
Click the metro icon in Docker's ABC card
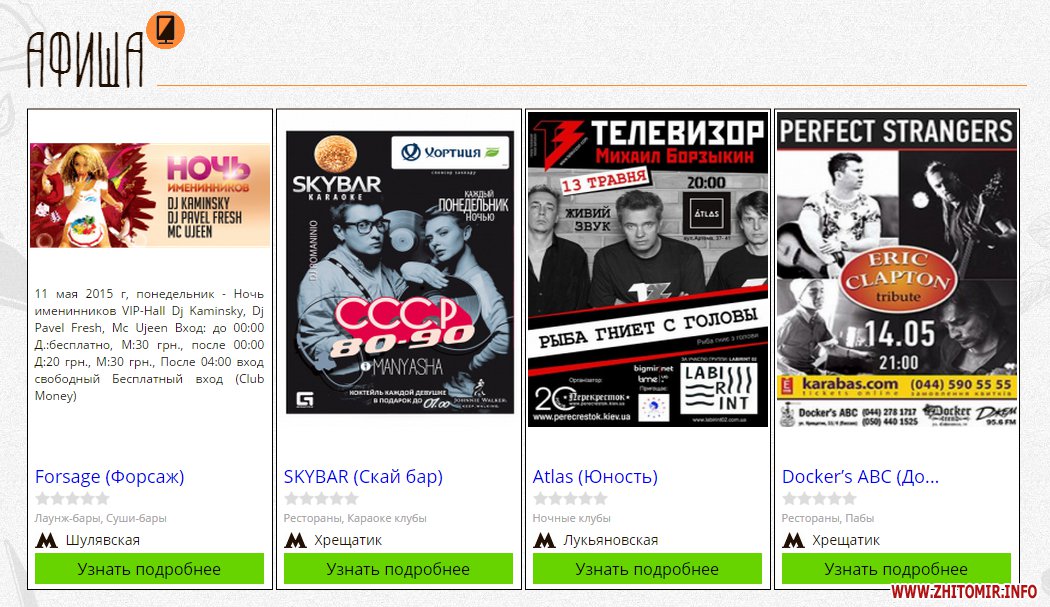(x=794, y=540)
